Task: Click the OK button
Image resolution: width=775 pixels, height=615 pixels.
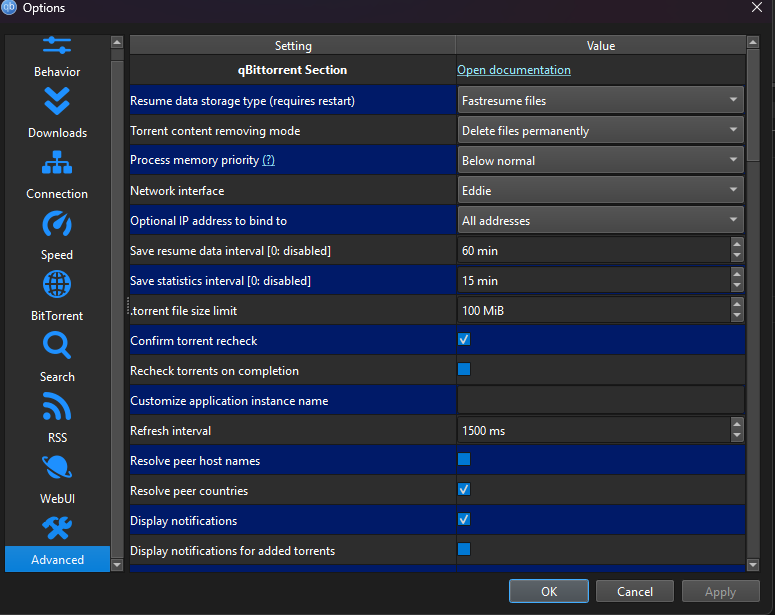Action: tap(549, 591)
